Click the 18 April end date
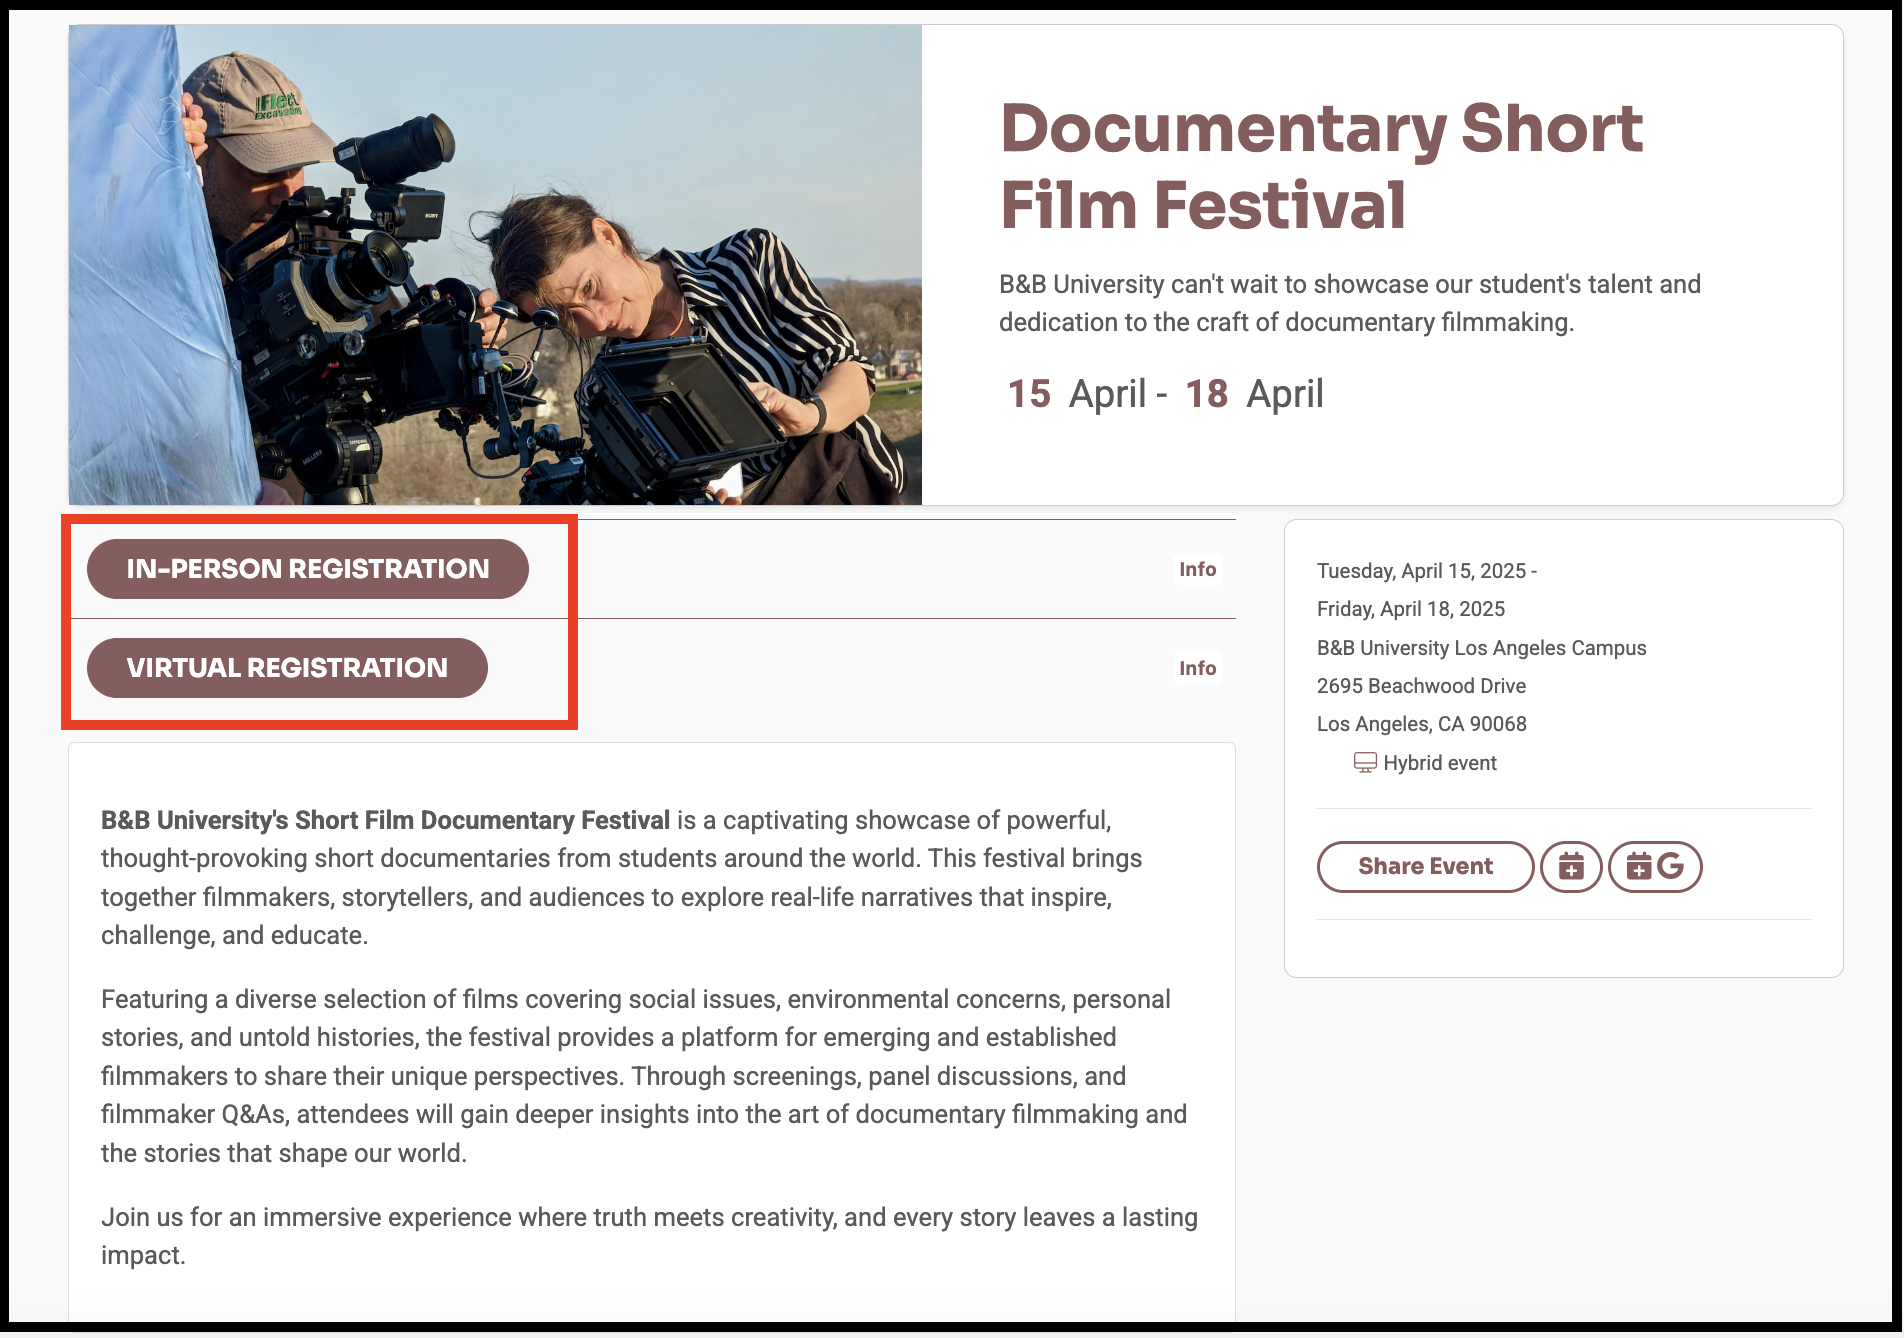The height and width of the screenshot is (1338, 1904). pos(1254,394)
